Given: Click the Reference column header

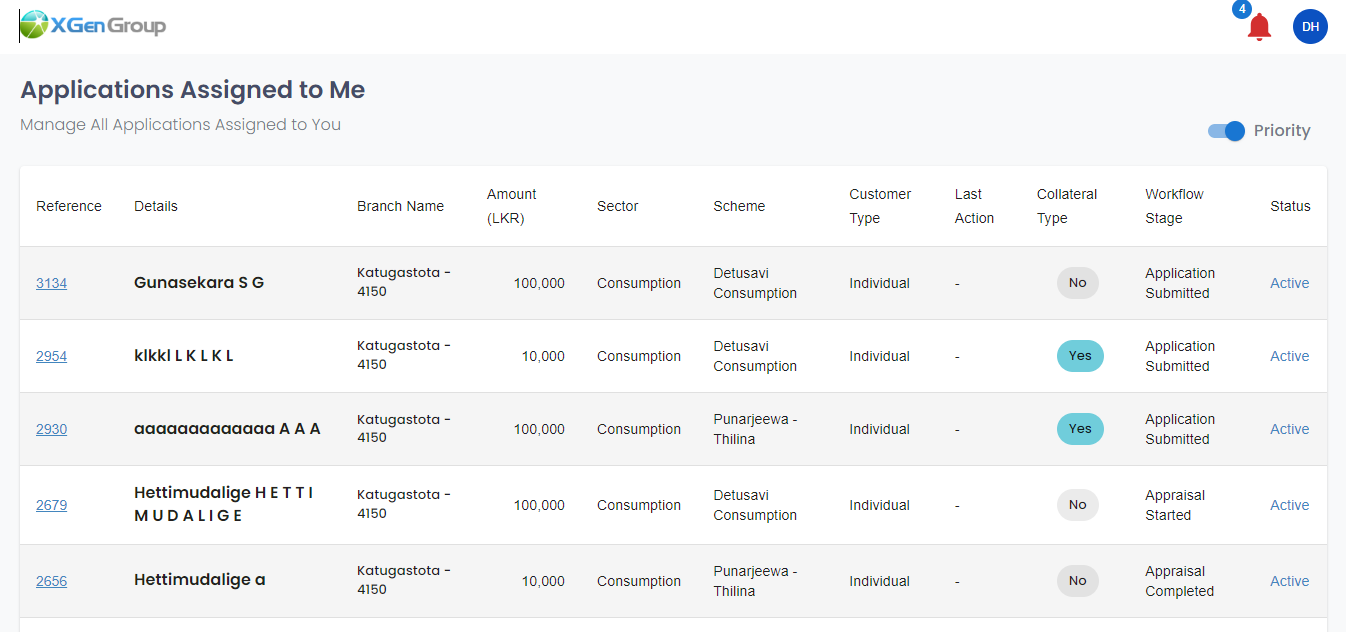Looking at the screenshot, I should (69, 206).
